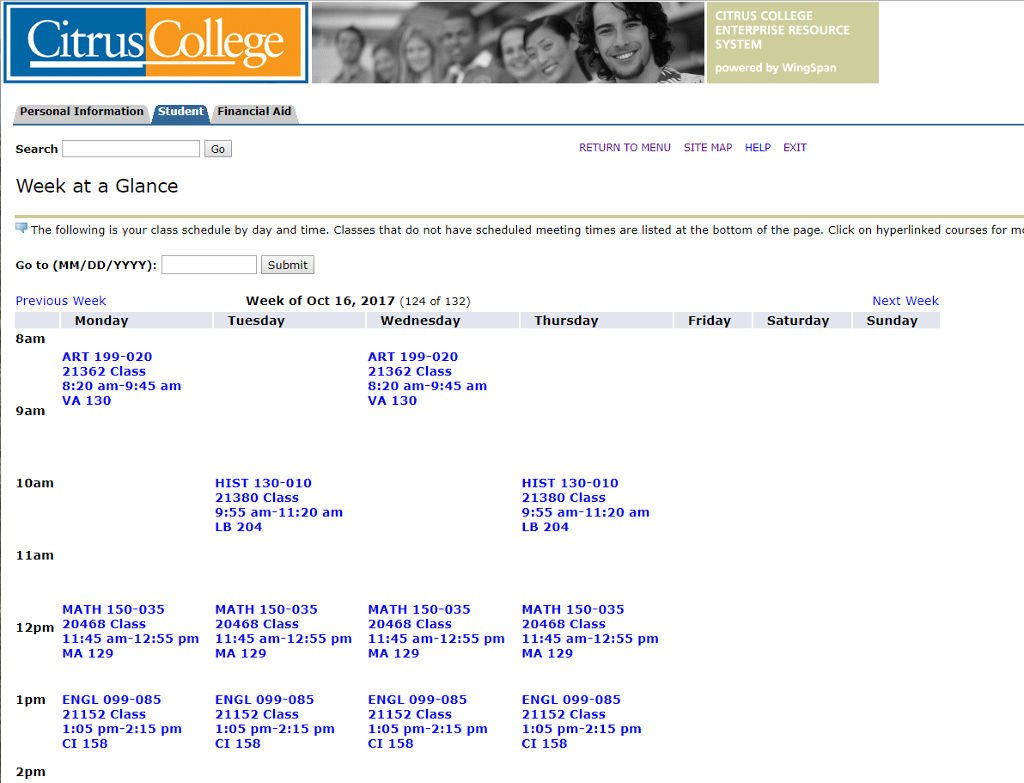This screenshot has height=783, width=1024.
Task: Advance to Next Week
Action: 905,300
